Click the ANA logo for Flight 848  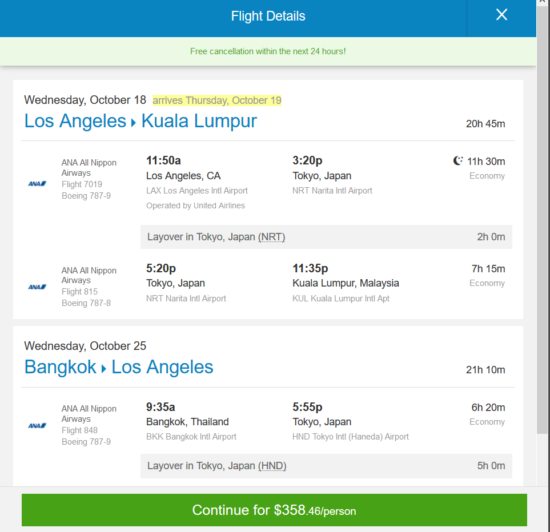pos(37,425)
